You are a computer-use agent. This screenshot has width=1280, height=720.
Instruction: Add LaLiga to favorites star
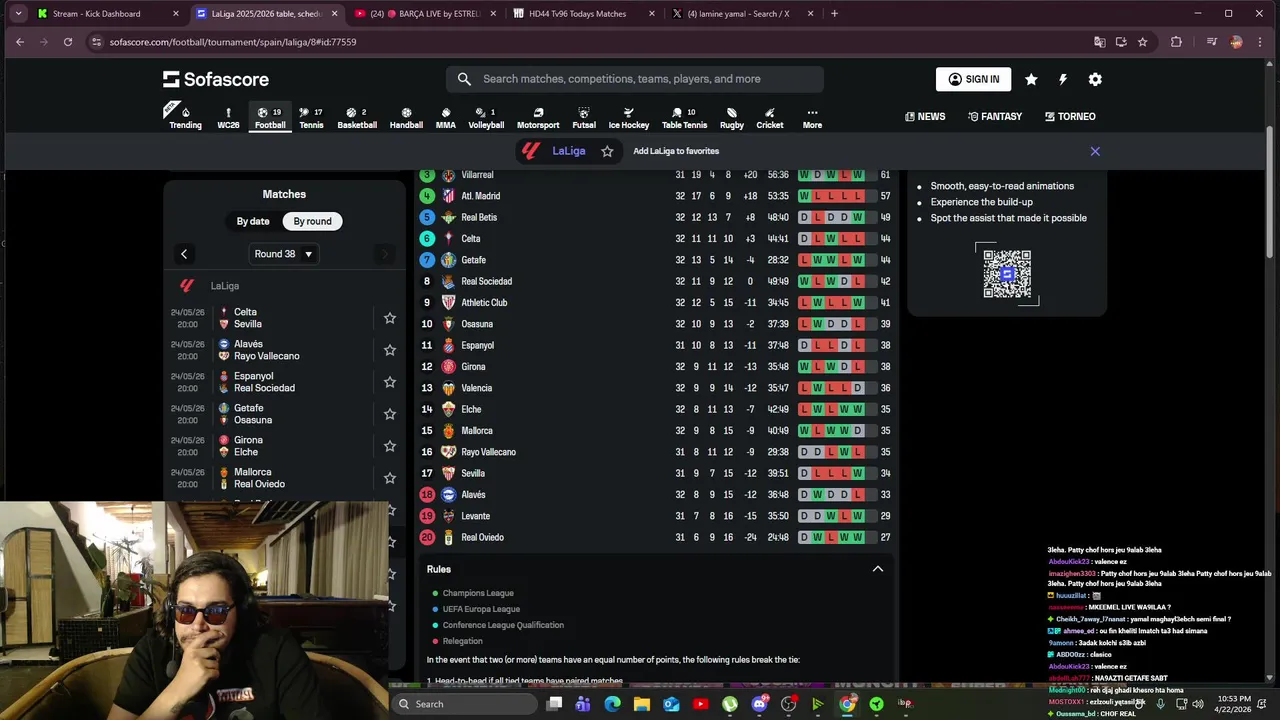(x=607, y=151)
